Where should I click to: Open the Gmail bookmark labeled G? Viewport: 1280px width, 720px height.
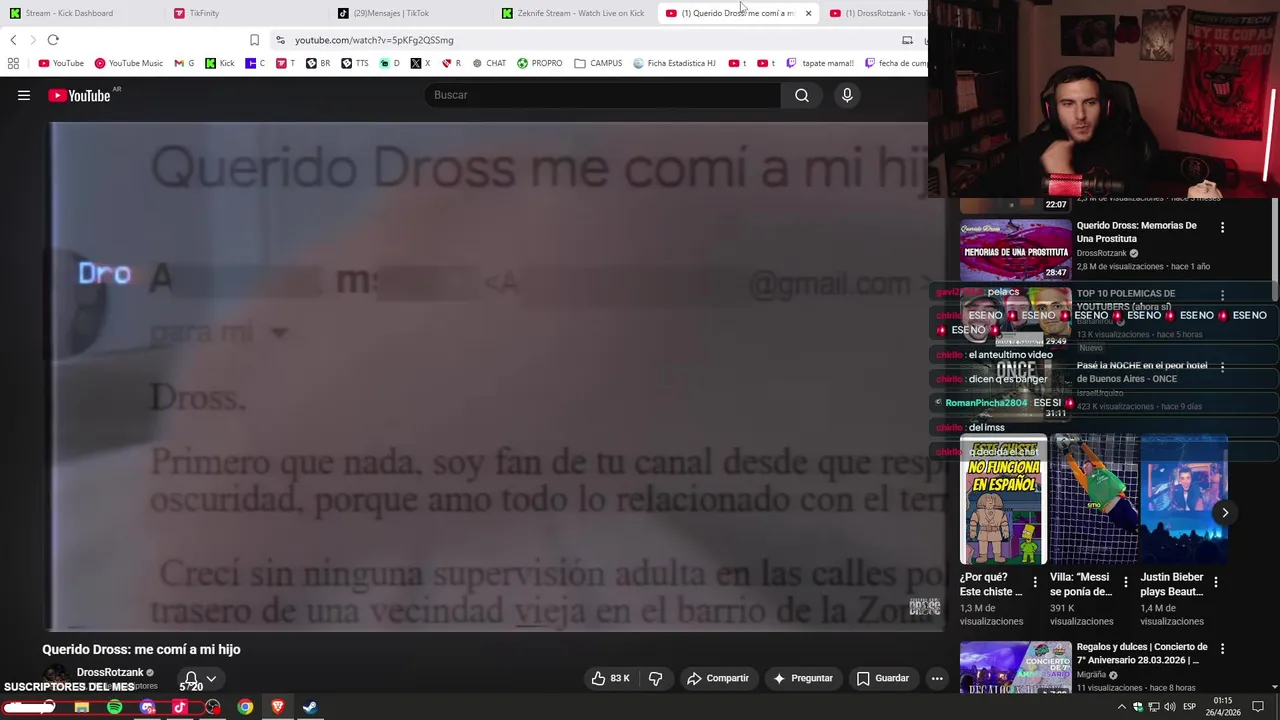click(184, 63)
